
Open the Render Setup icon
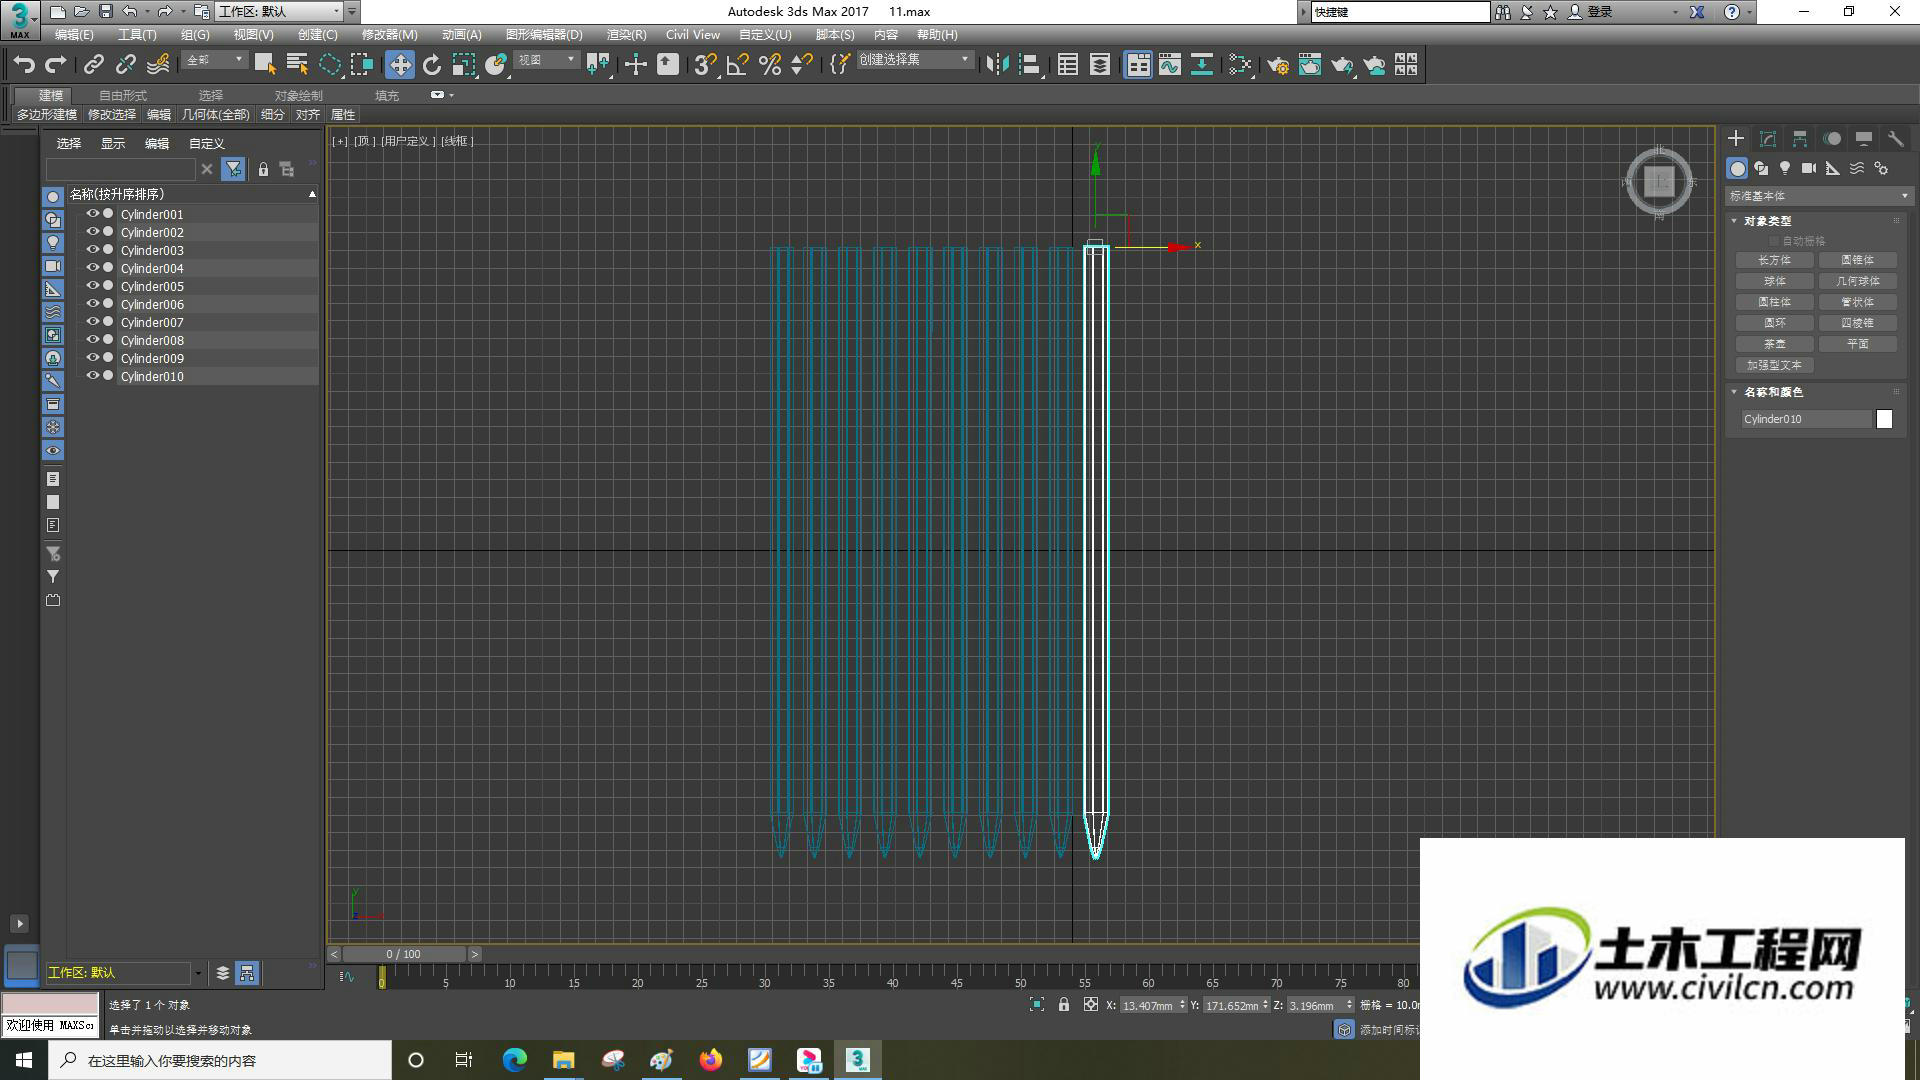coord(1278,65)
